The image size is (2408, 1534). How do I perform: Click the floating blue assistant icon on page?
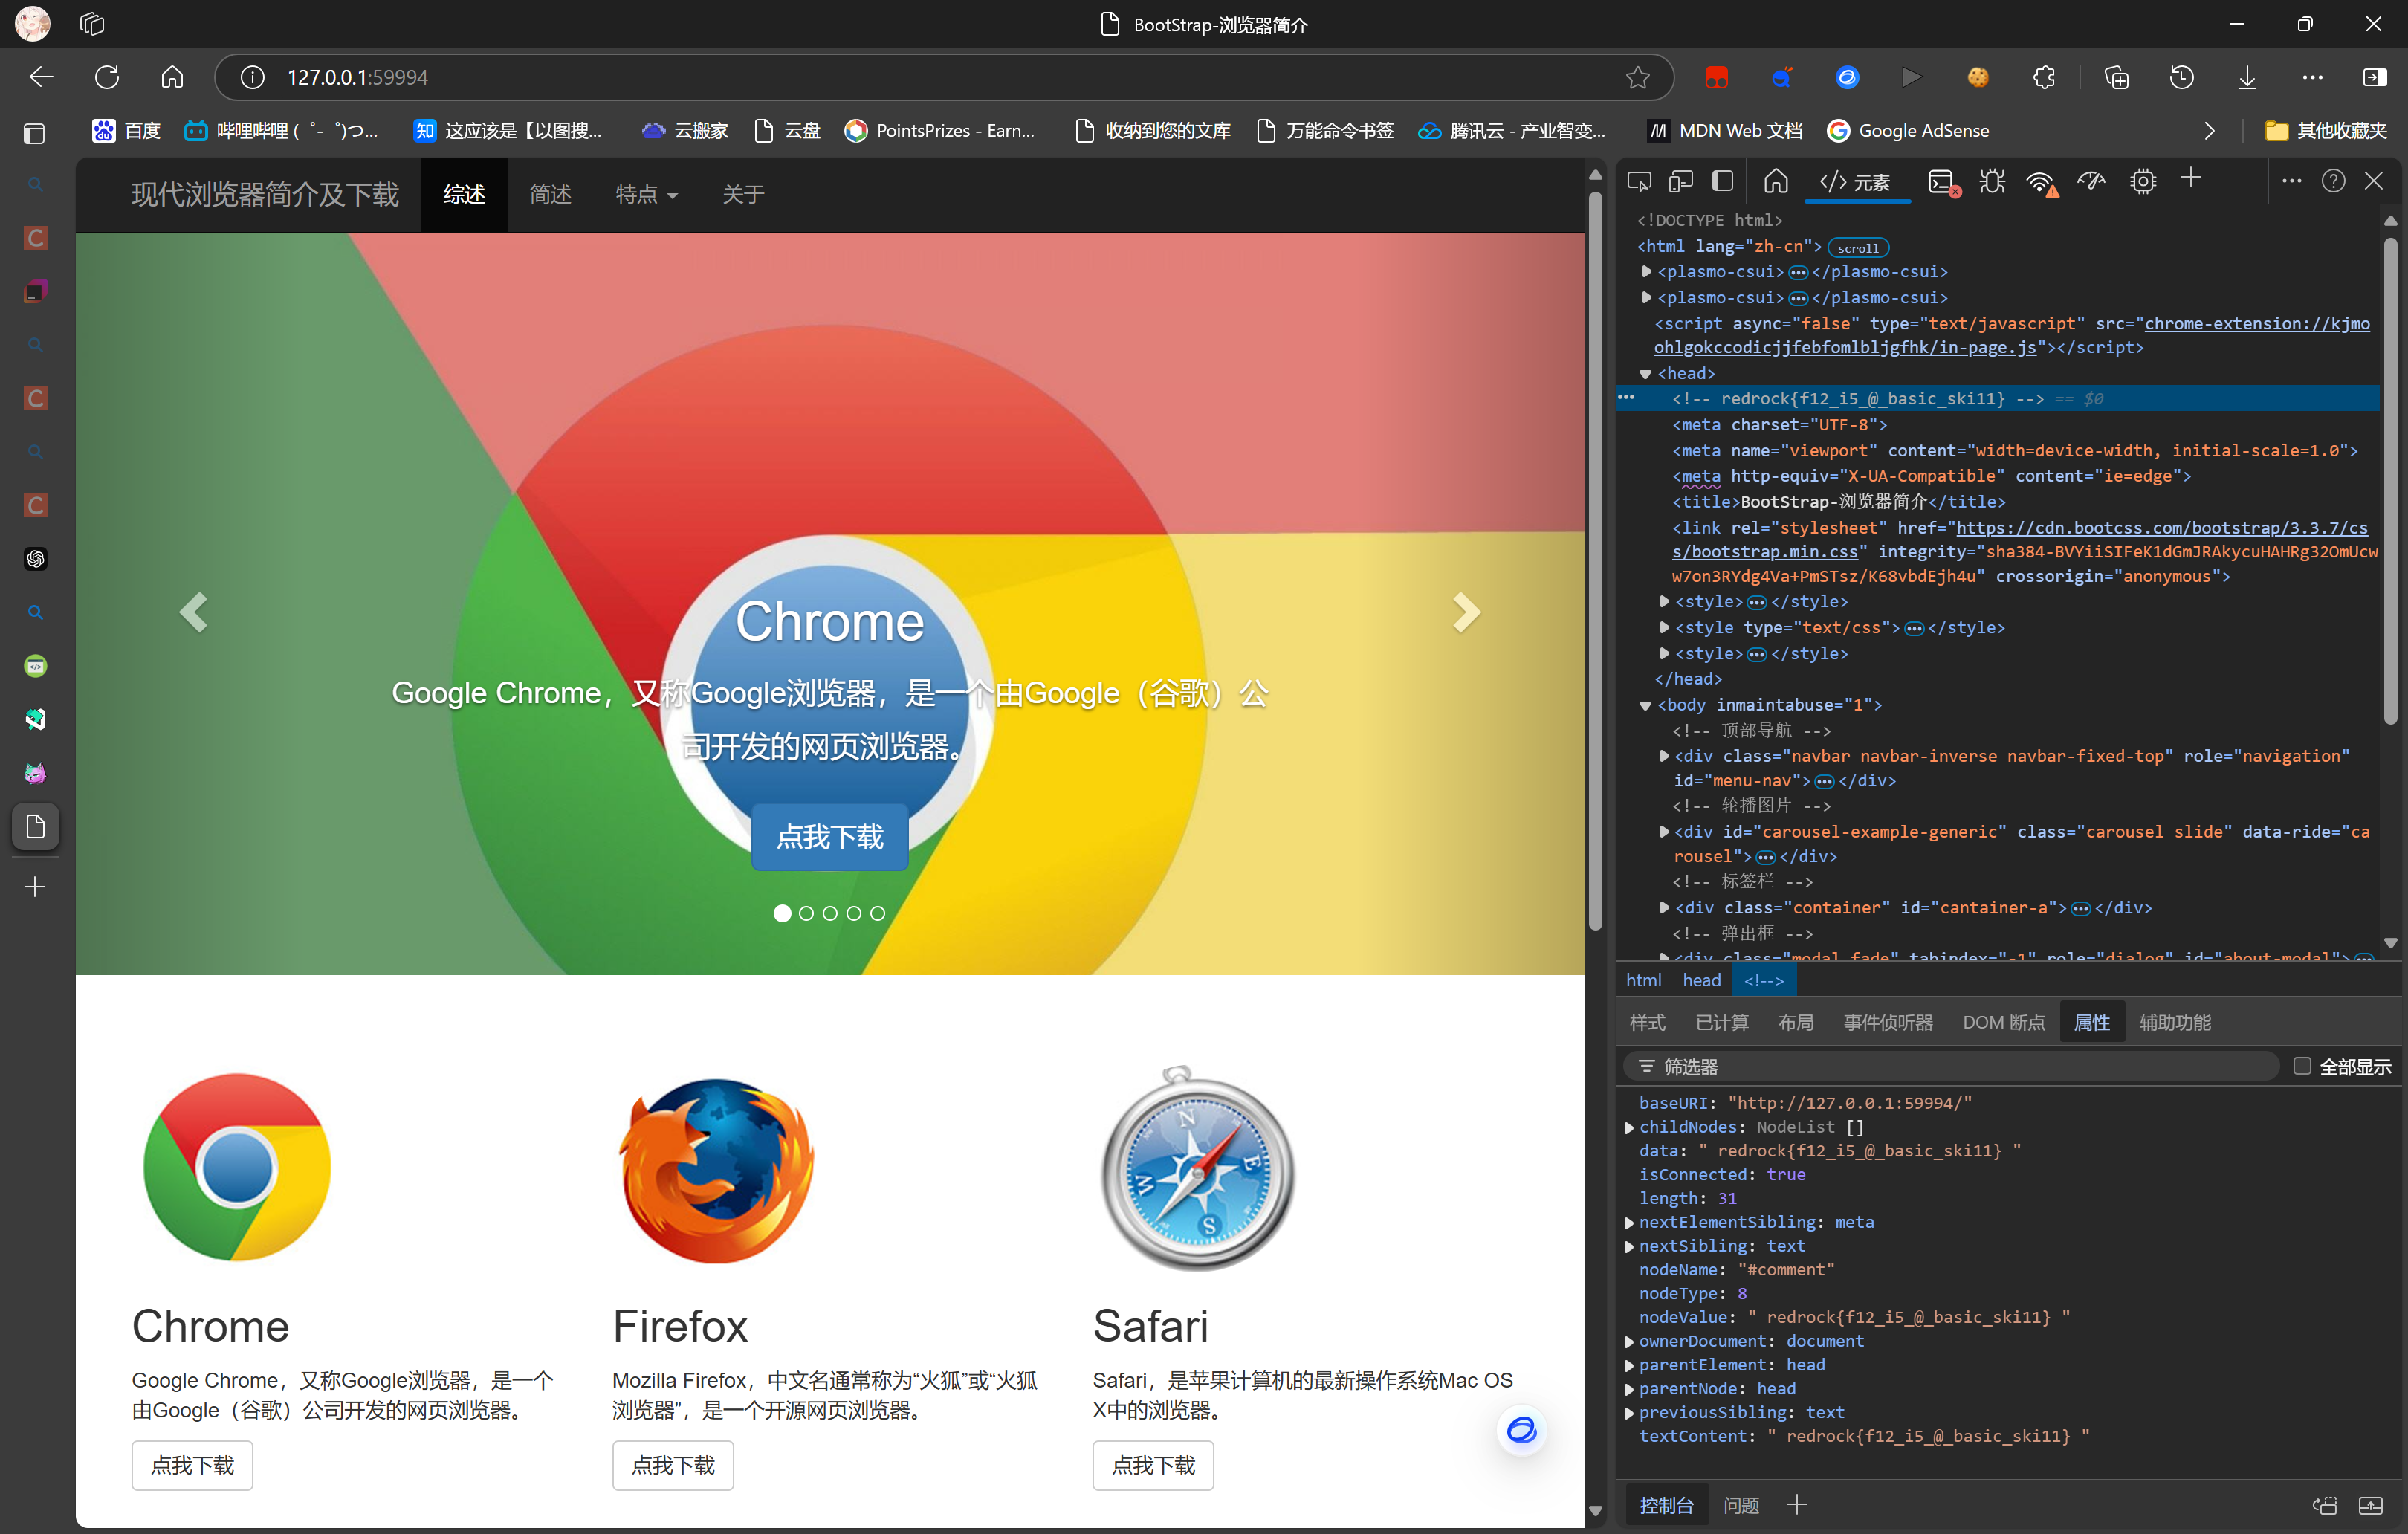(x=1521, y=1430)
